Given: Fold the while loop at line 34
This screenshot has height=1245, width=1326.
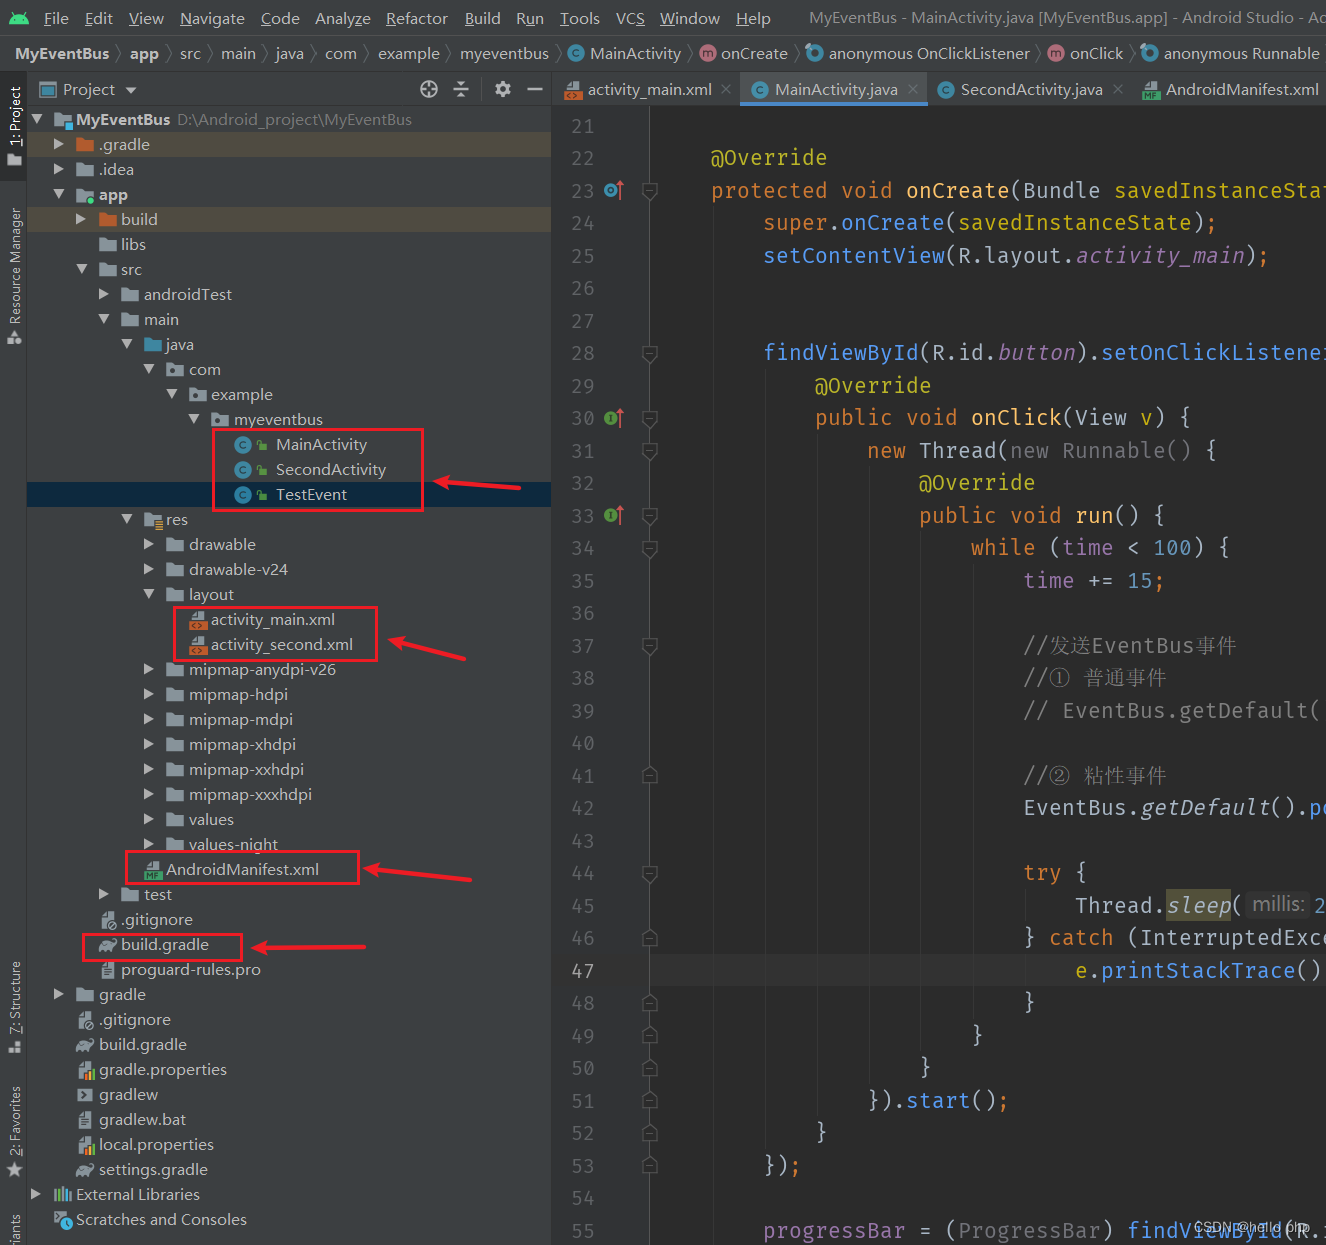Looking at the screenshot, I should tap(649, 548).
